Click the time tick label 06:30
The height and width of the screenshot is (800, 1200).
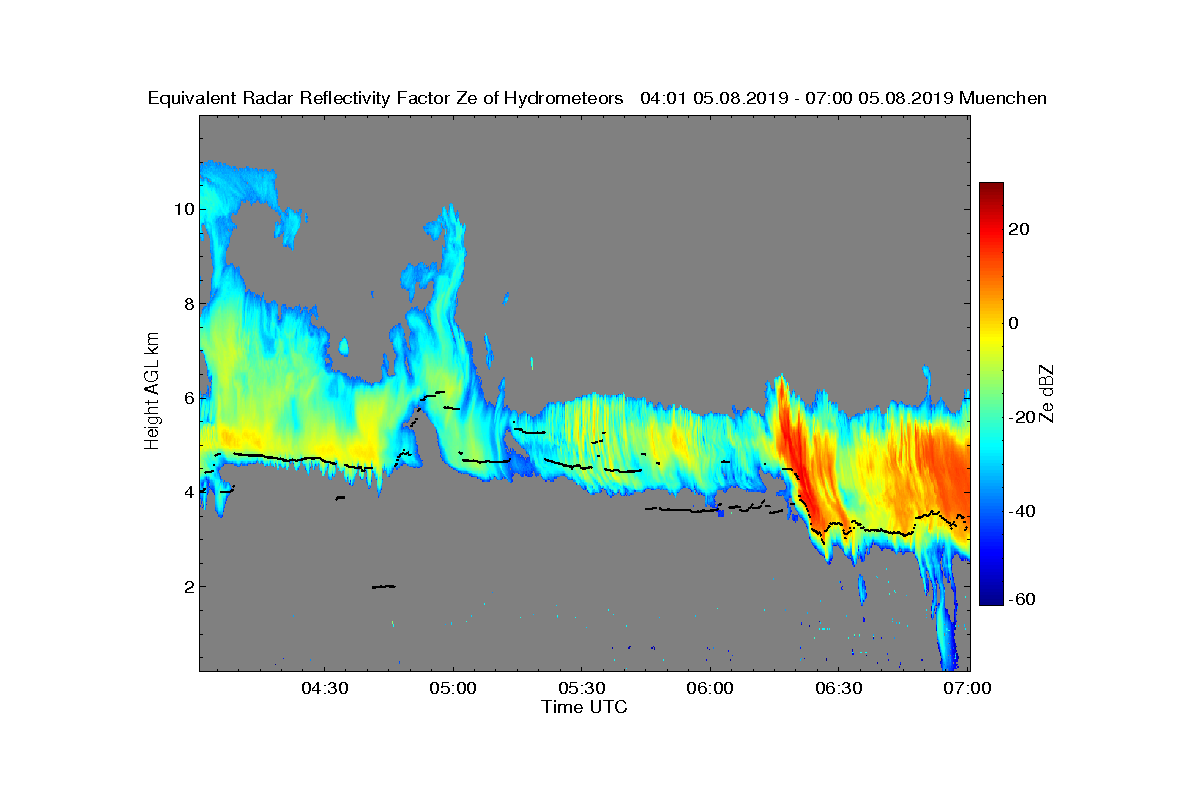pos(840,689)
